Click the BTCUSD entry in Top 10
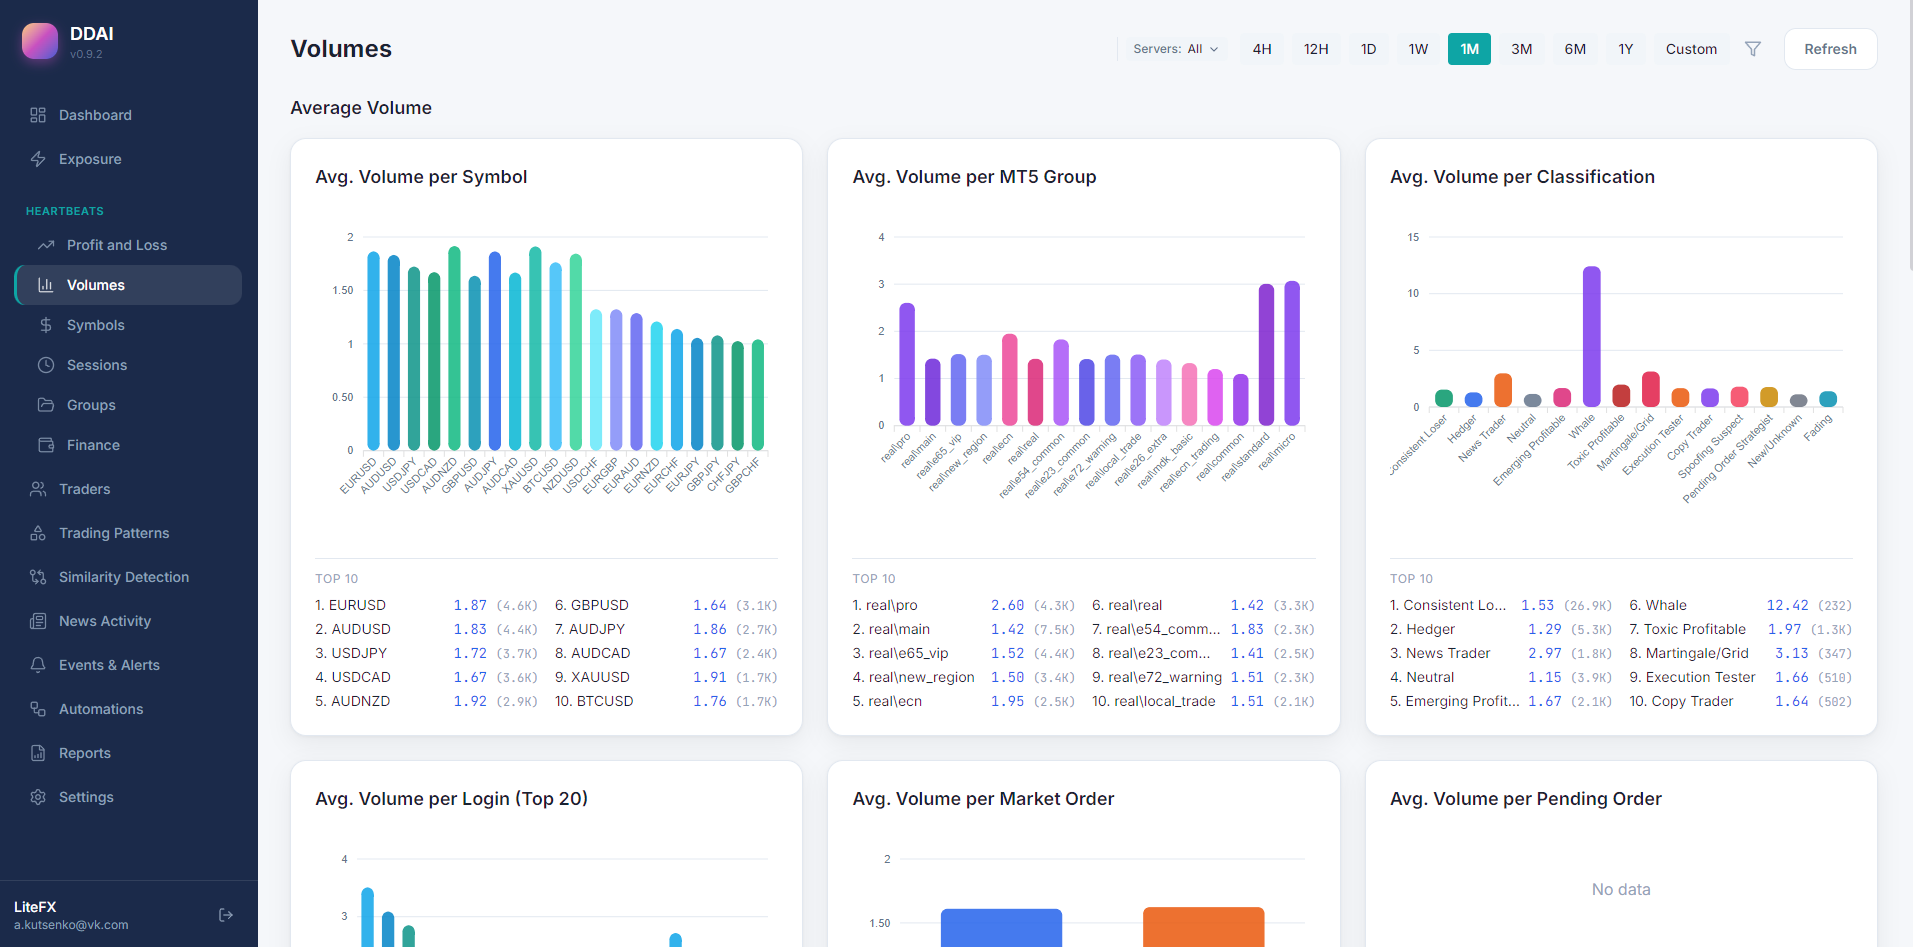 (666, 701)
